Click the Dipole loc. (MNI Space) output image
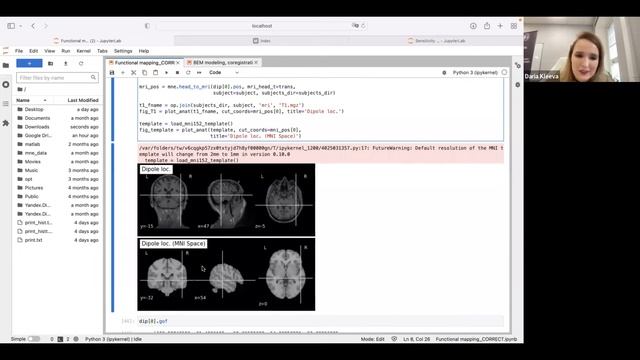Viewport: 640px width, 360px height. (226, 274)
